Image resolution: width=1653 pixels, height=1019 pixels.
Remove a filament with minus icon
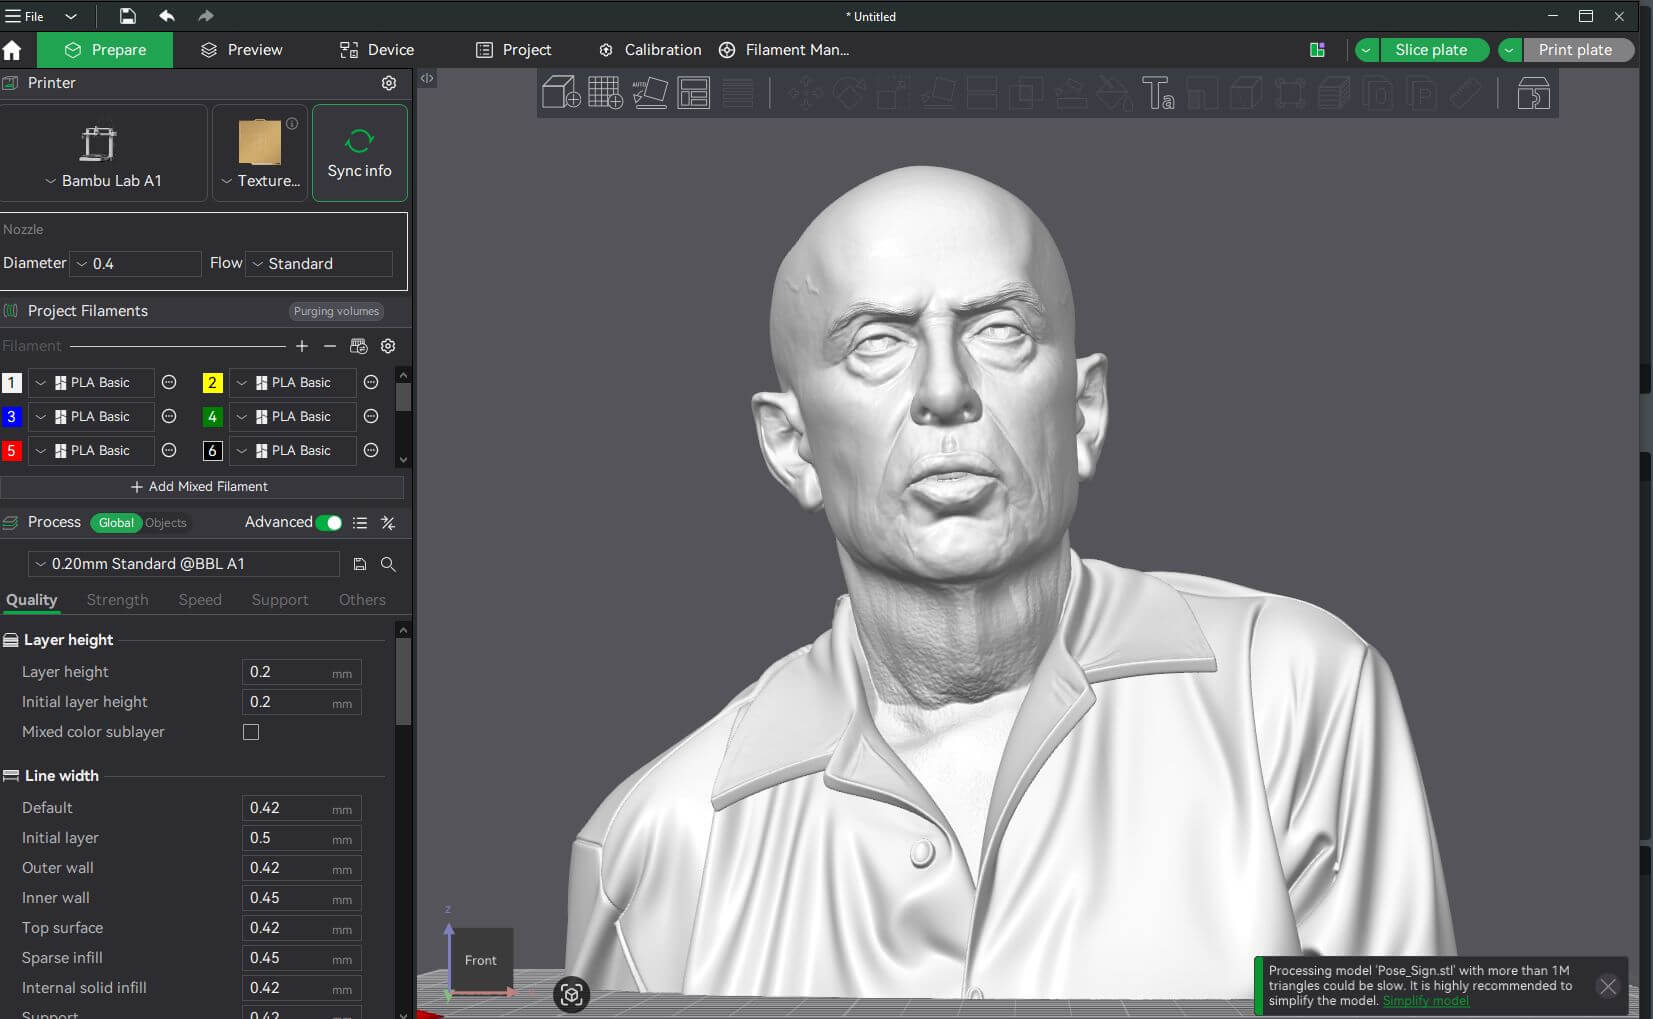[330, 346]
